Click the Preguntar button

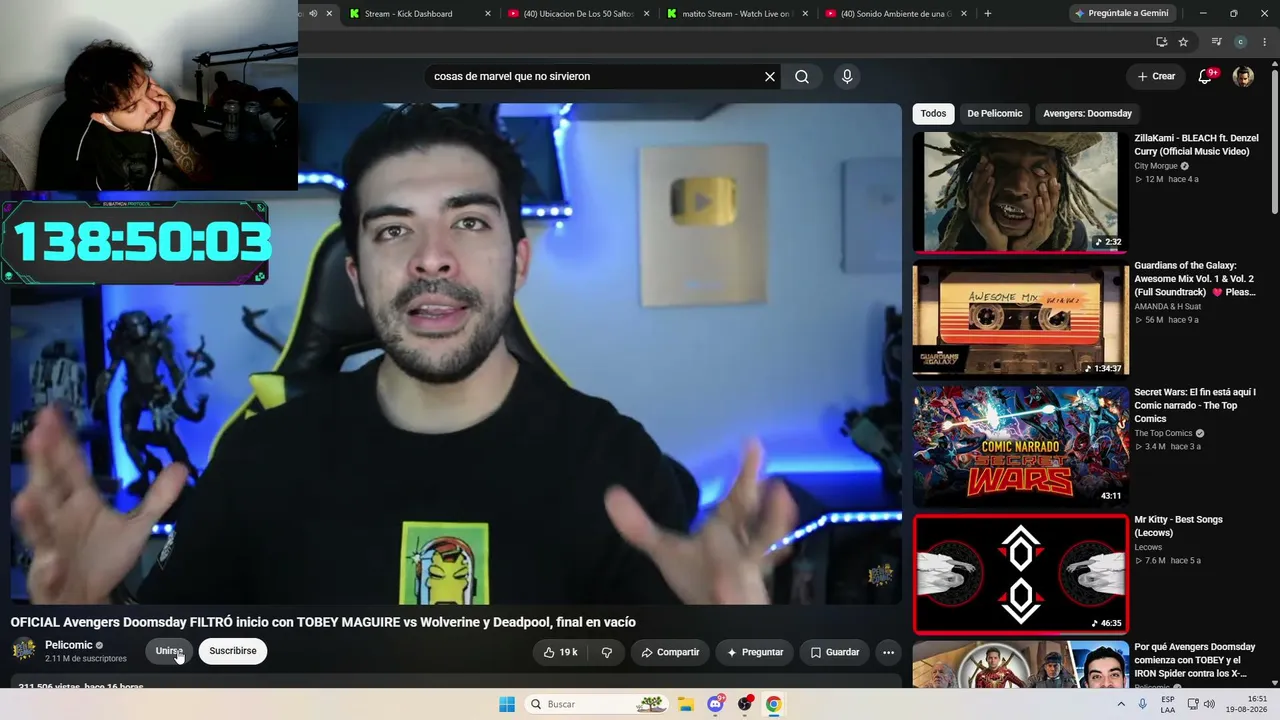[755, 652]
